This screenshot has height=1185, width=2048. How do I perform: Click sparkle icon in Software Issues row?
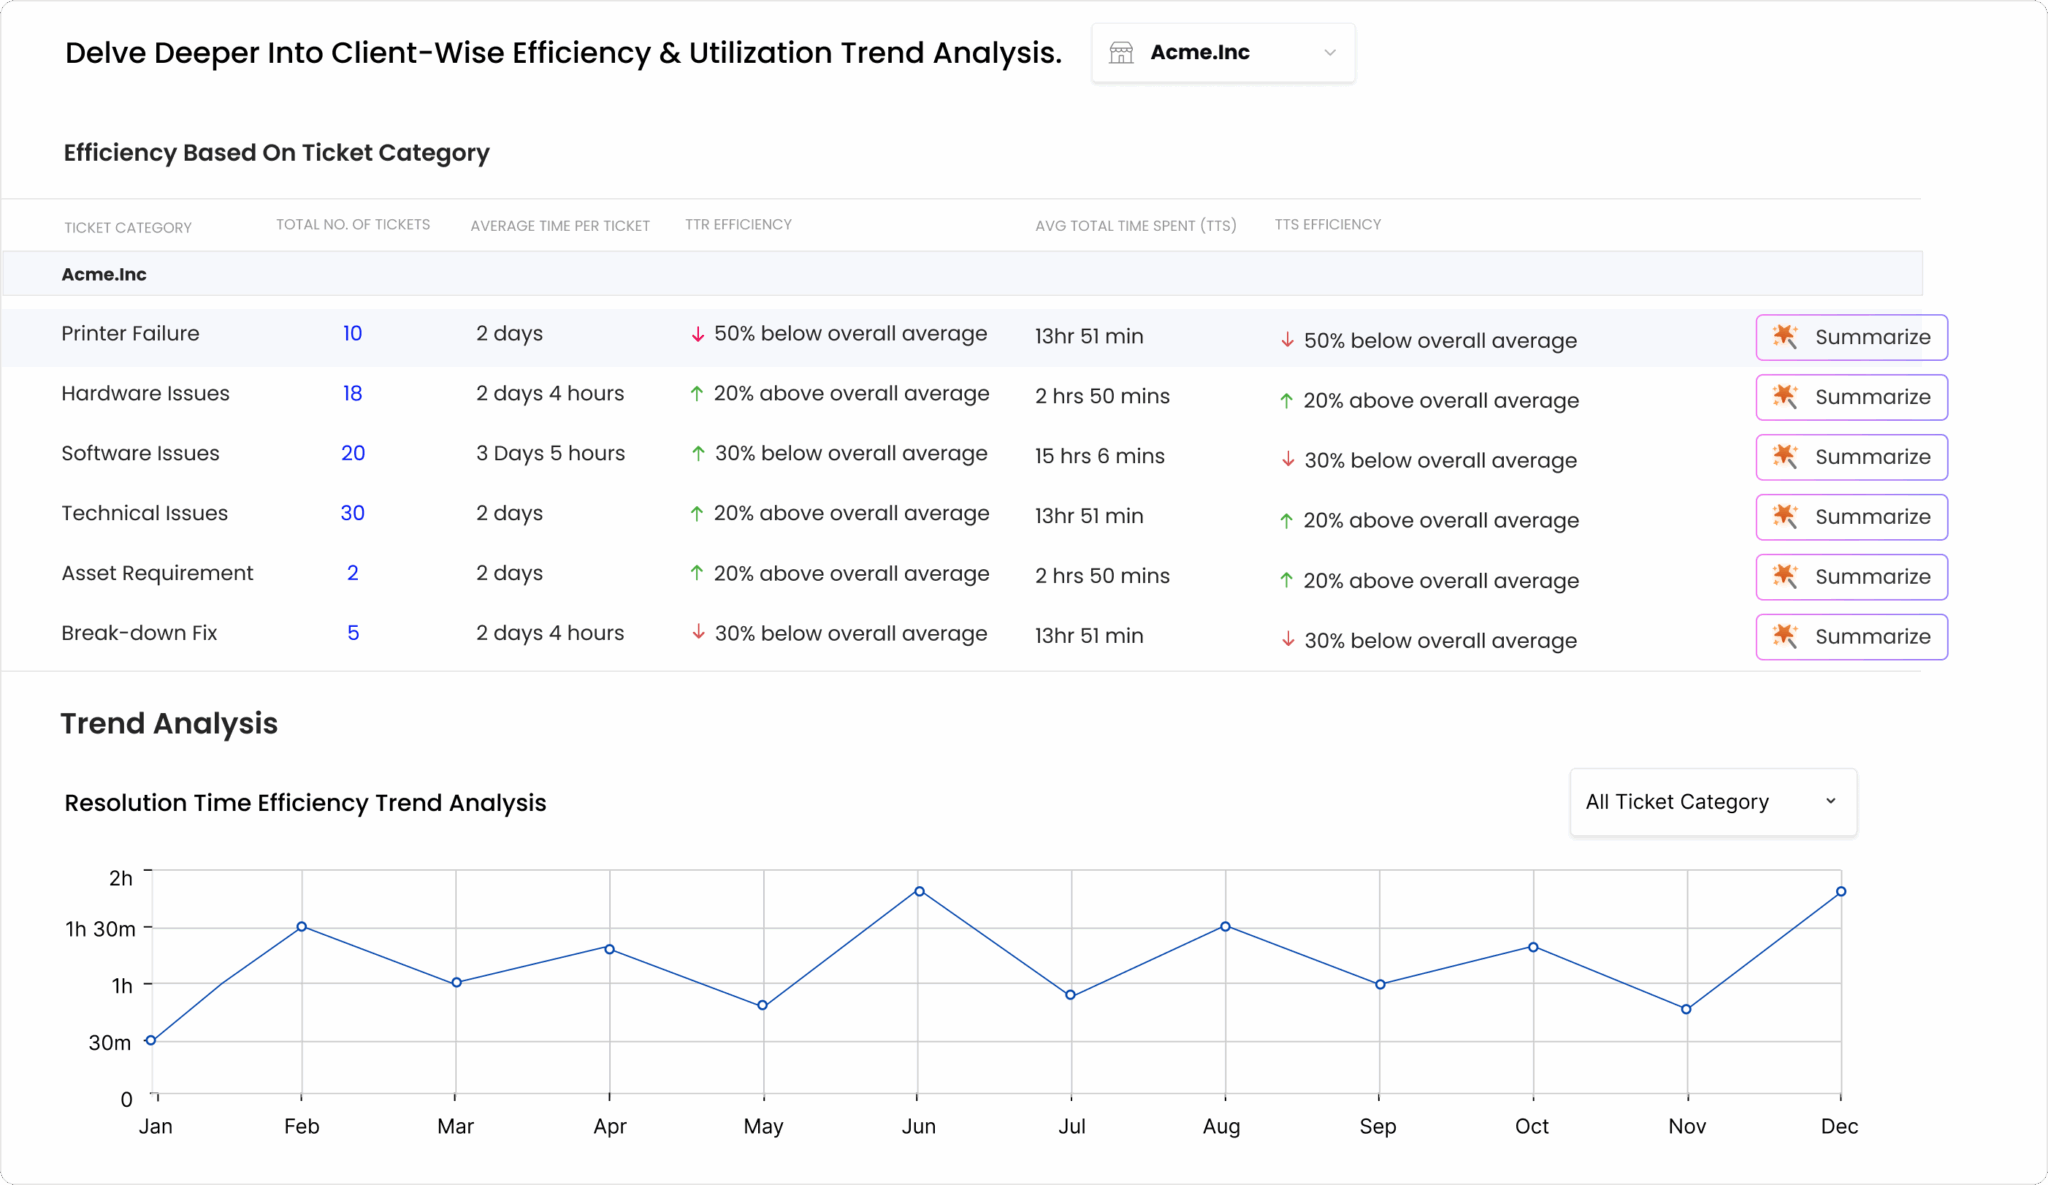1785,456
